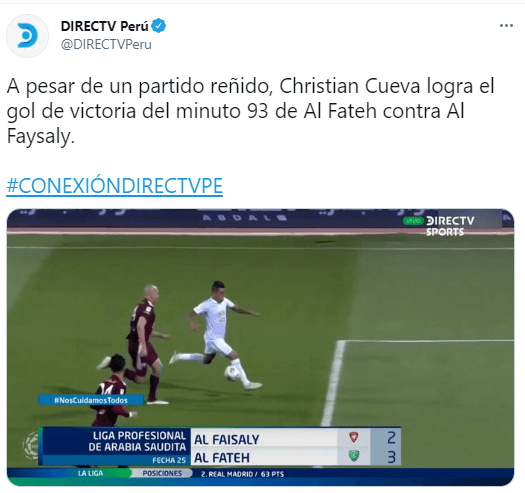The height and width of the screenshot is (493, 525).
Task: Select the POSICIONES ticker tab
Action: [162, 473]
